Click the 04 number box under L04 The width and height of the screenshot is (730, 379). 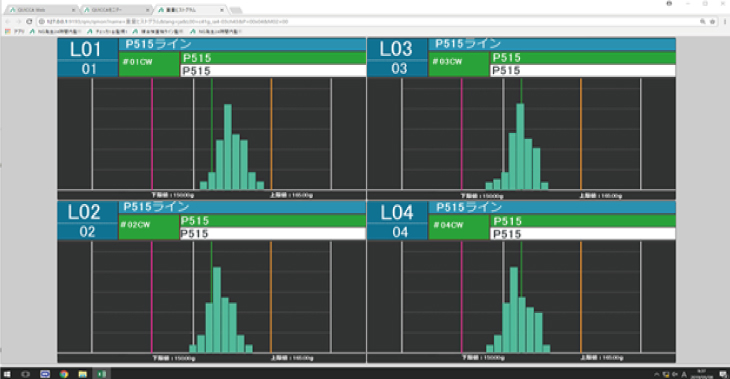pos(397,232)
